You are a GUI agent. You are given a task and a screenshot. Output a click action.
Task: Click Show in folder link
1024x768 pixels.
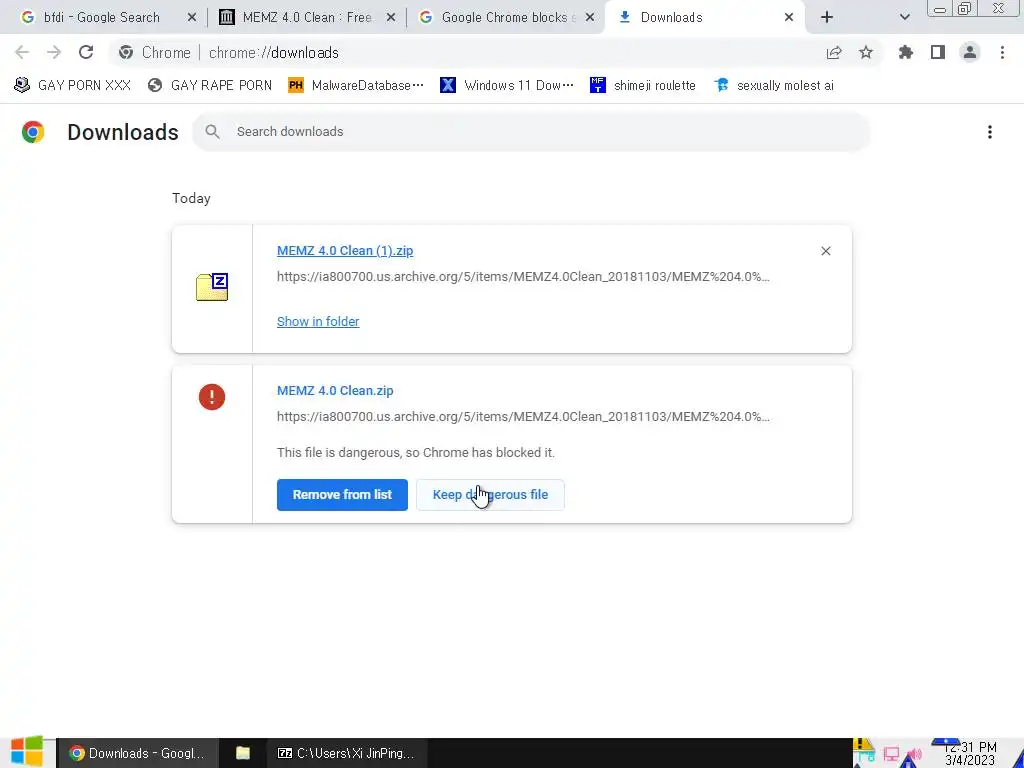318,321
